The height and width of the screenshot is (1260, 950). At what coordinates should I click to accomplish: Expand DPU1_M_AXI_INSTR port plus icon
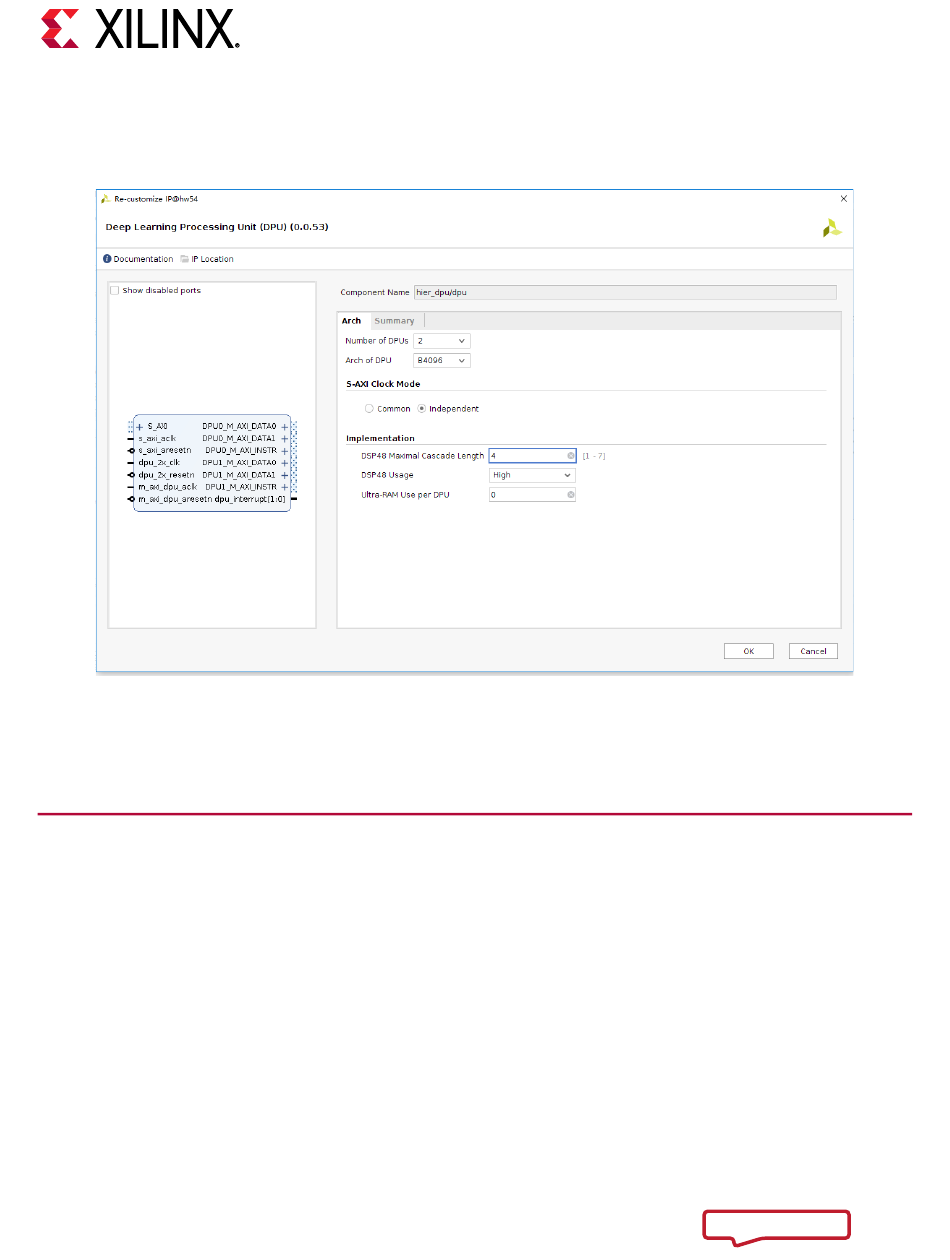285,487
